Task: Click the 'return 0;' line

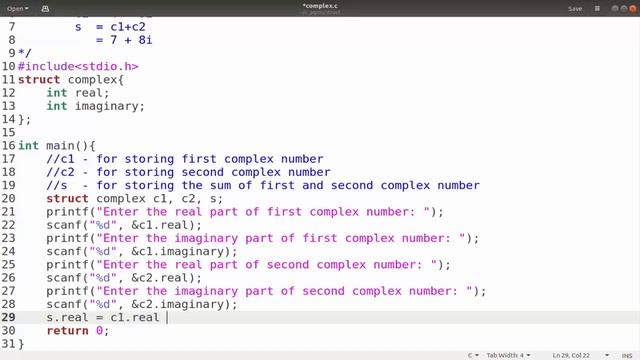Action: tap(78, 331)
